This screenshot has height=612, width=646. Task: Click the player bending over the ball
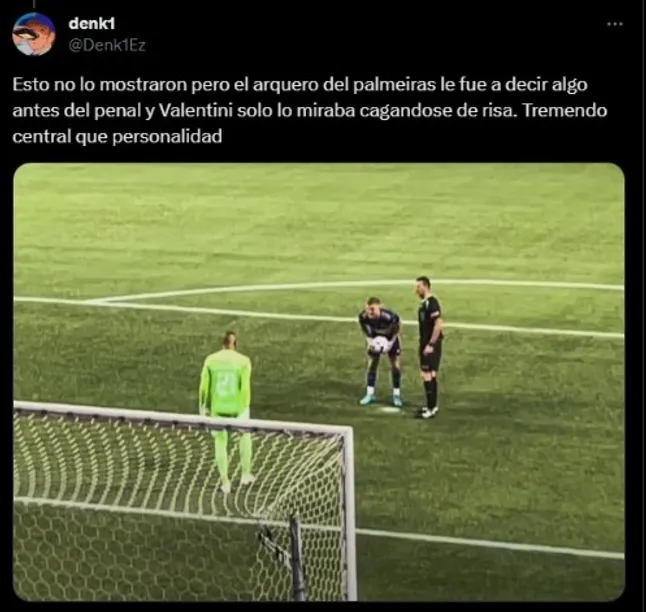tap(379, 351)
